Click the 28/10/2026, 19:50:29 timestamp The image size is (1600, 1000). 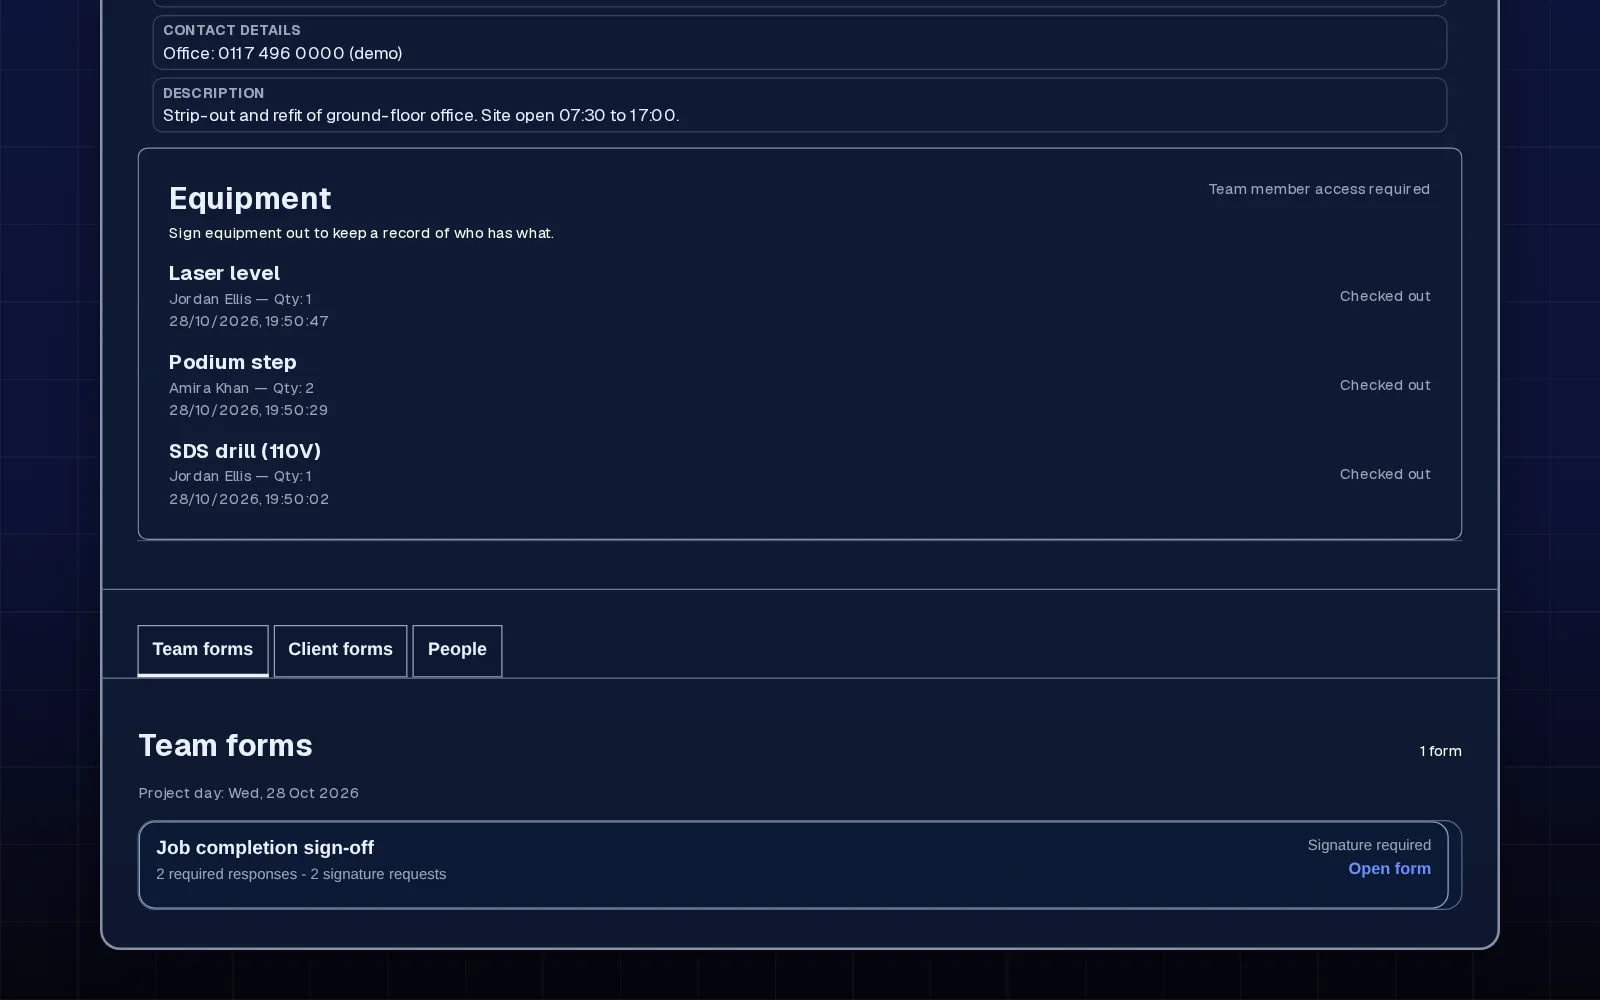pos(249,410)
